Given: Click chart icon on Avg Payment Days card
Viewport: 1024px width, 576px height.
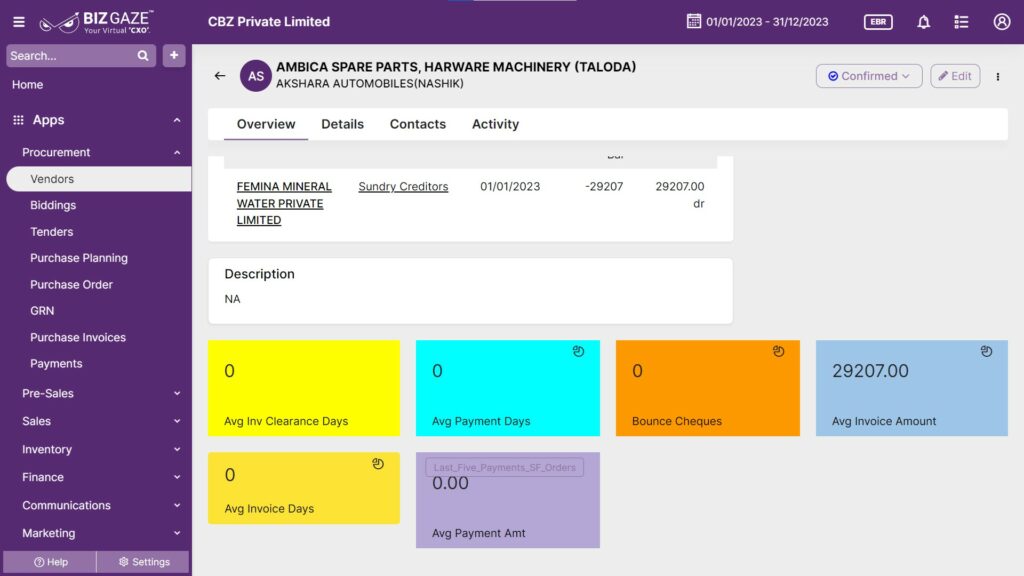Looking at the screenshot, I should click(579, 351).
